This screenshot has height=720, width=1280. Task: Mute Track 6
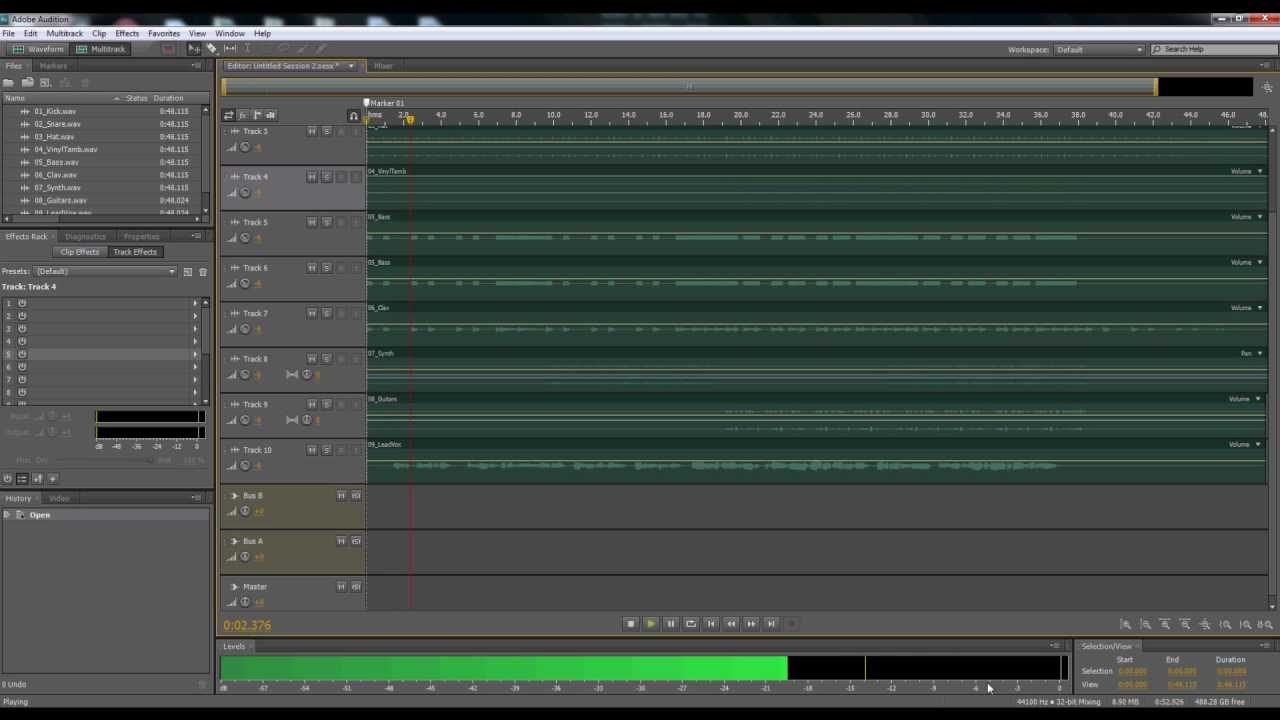[x=312, y=268]
